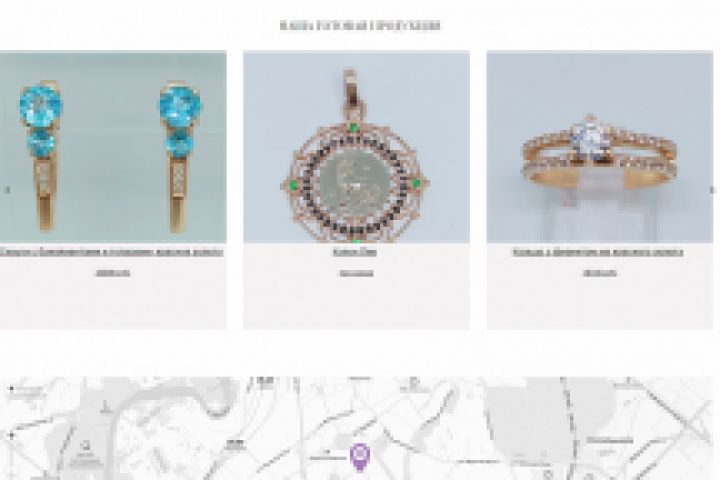The image size is (720, 480).
Task: Click the price under the earrings
Action: coord(112,273)
